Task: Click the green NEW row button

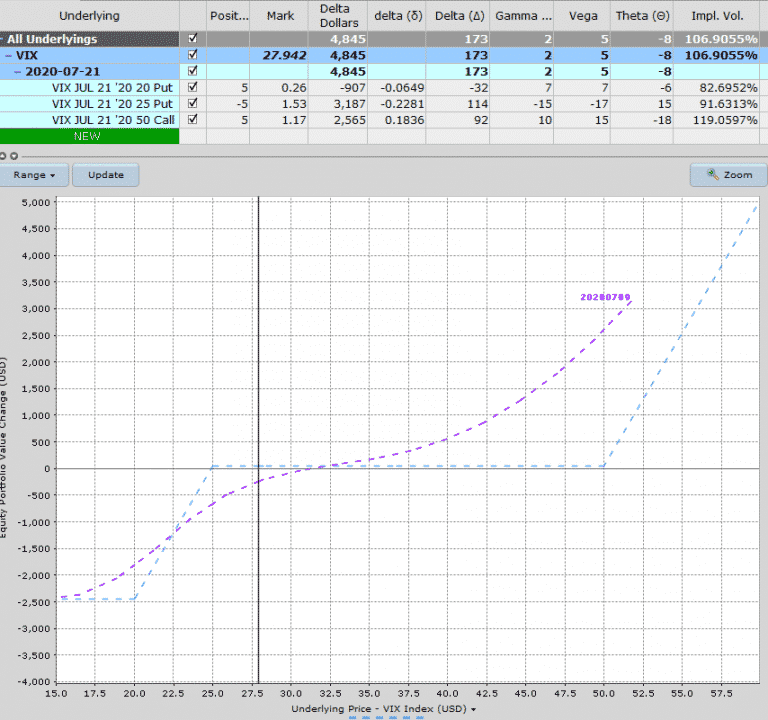Action: (89, 135)
